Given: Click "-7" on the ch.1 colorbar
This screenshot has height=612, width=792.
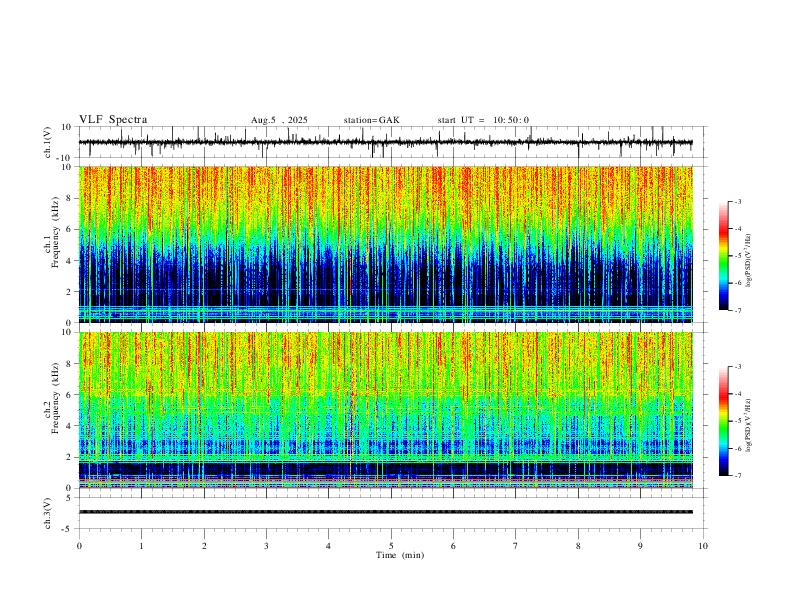Looking at the screenshot, I should point(737,311).
